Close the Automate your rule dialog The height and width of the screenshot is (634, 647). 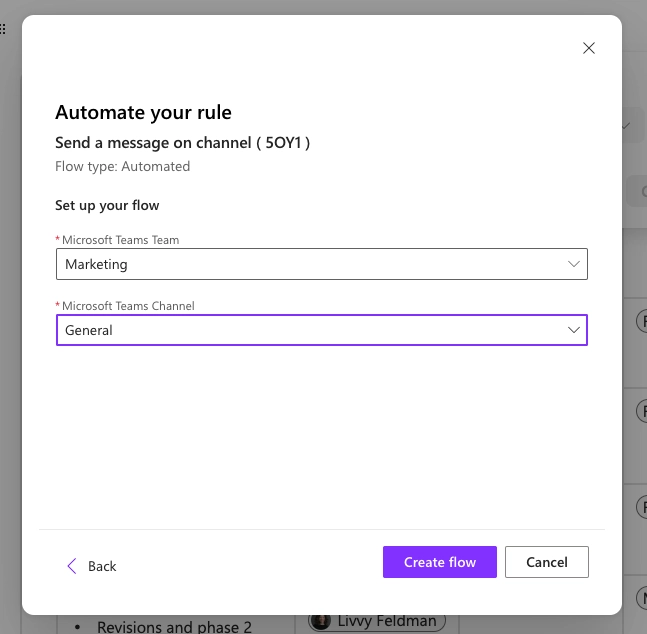589,48
